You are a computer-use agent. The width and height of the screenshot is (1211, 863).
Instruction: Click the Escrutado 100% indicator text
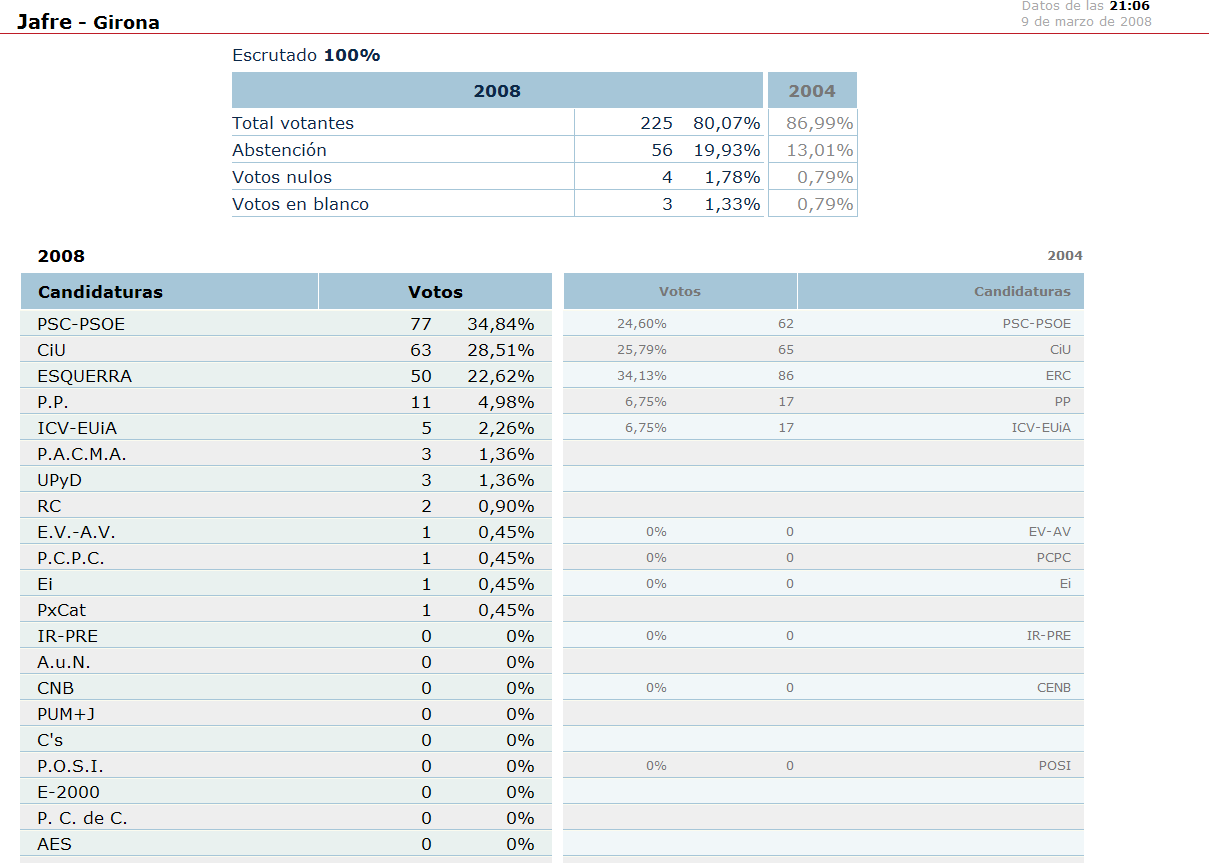click(306, 56)
